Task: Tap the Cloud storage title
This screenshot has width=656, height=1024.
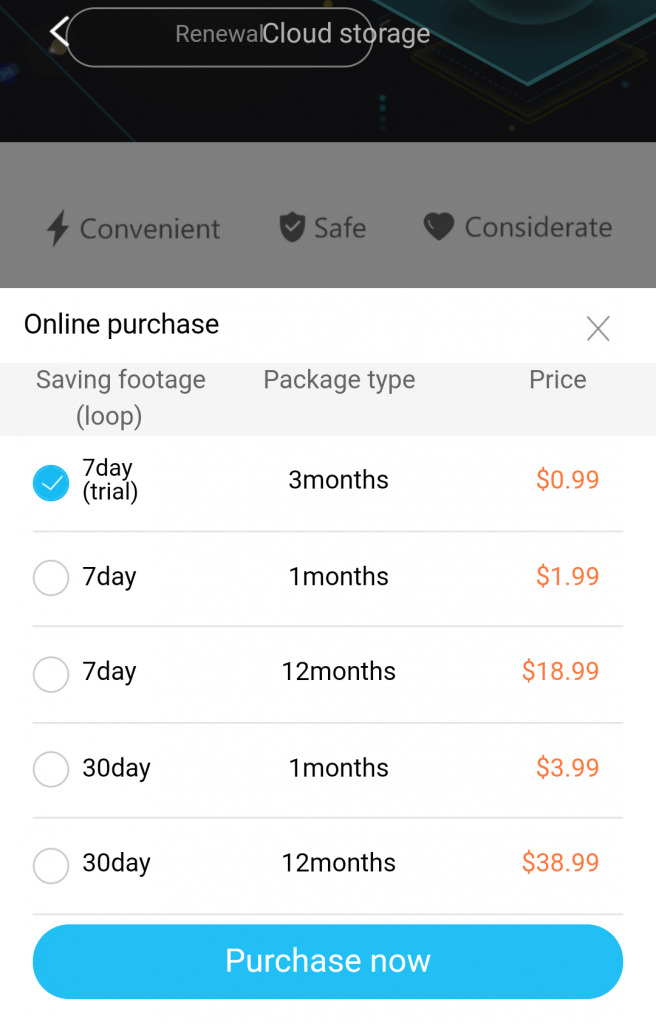Action: coord(346,34)
